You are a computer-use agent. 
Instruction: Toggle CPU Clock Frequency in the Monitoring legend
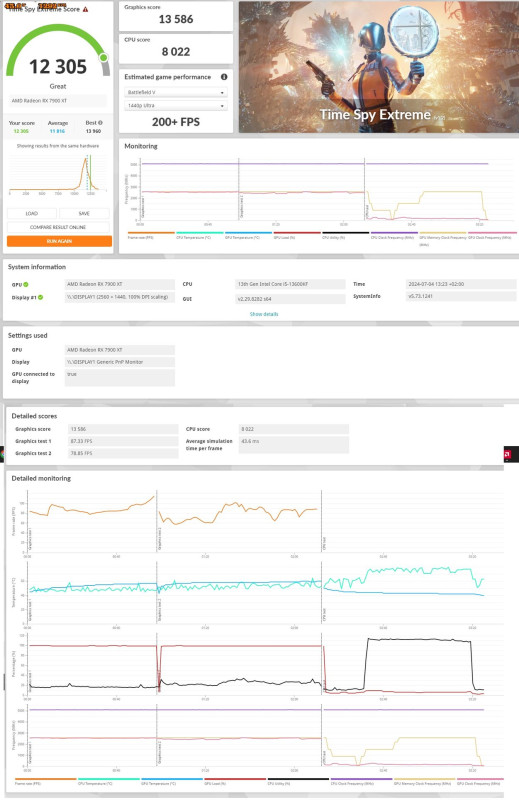[394, 235]
